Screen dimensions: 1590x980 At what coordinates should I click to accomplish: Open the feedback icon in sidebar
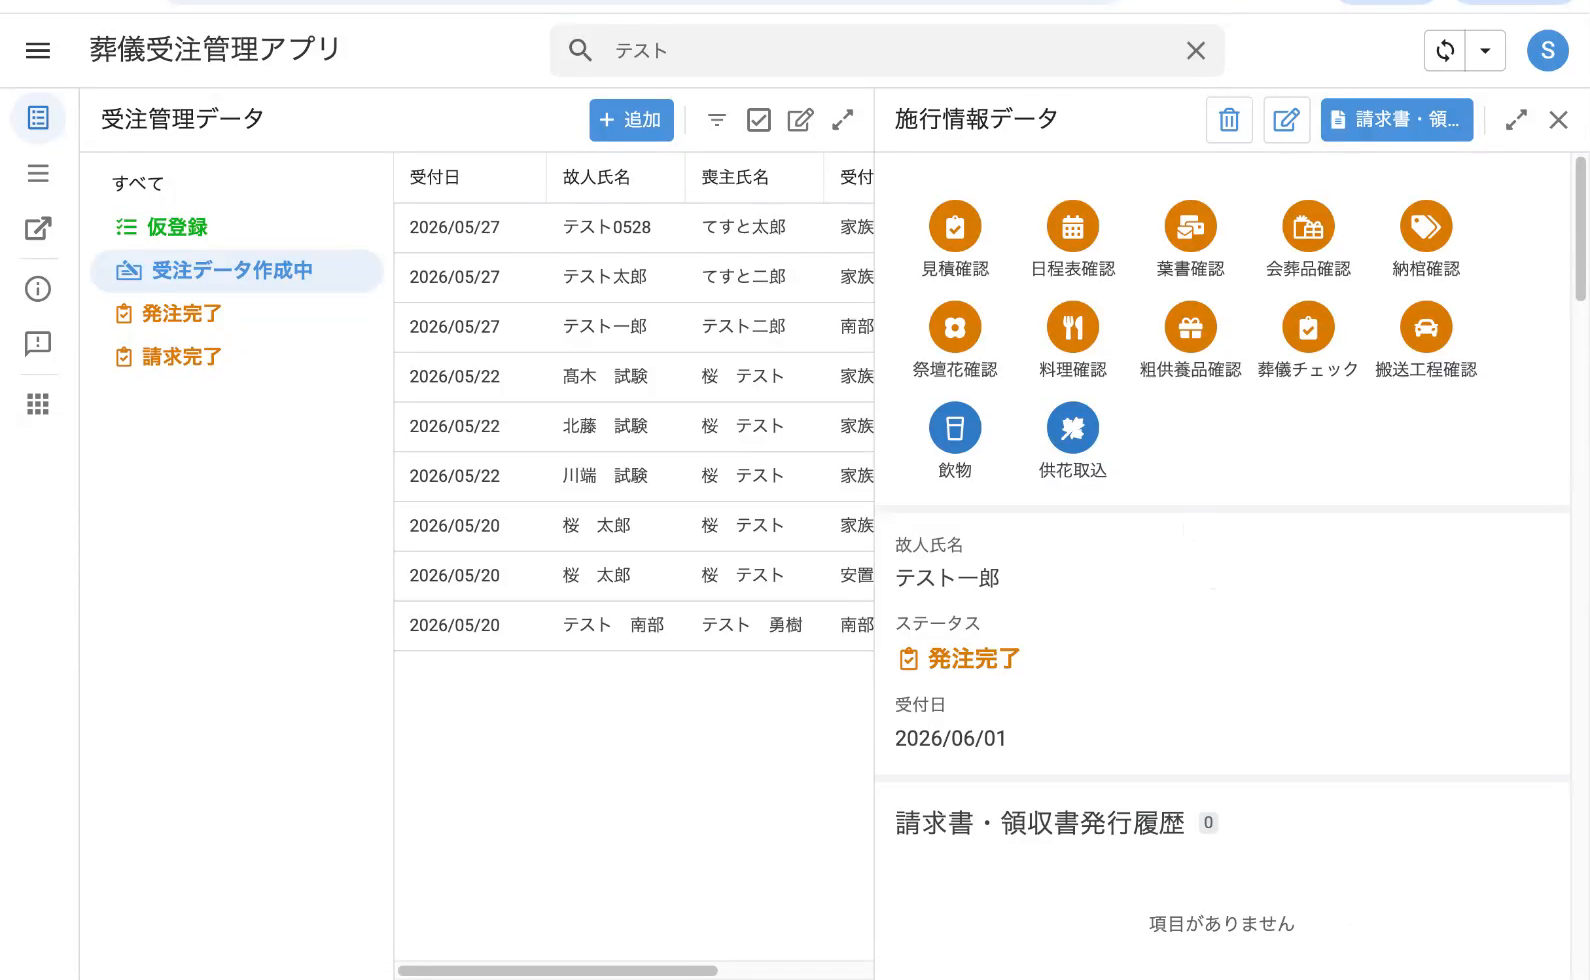38,344
